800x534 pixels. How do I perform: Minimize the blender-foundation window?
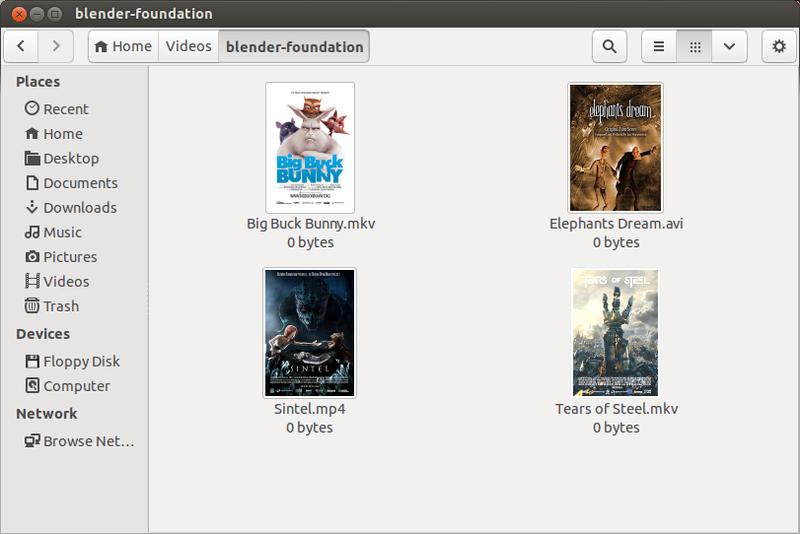37,14
